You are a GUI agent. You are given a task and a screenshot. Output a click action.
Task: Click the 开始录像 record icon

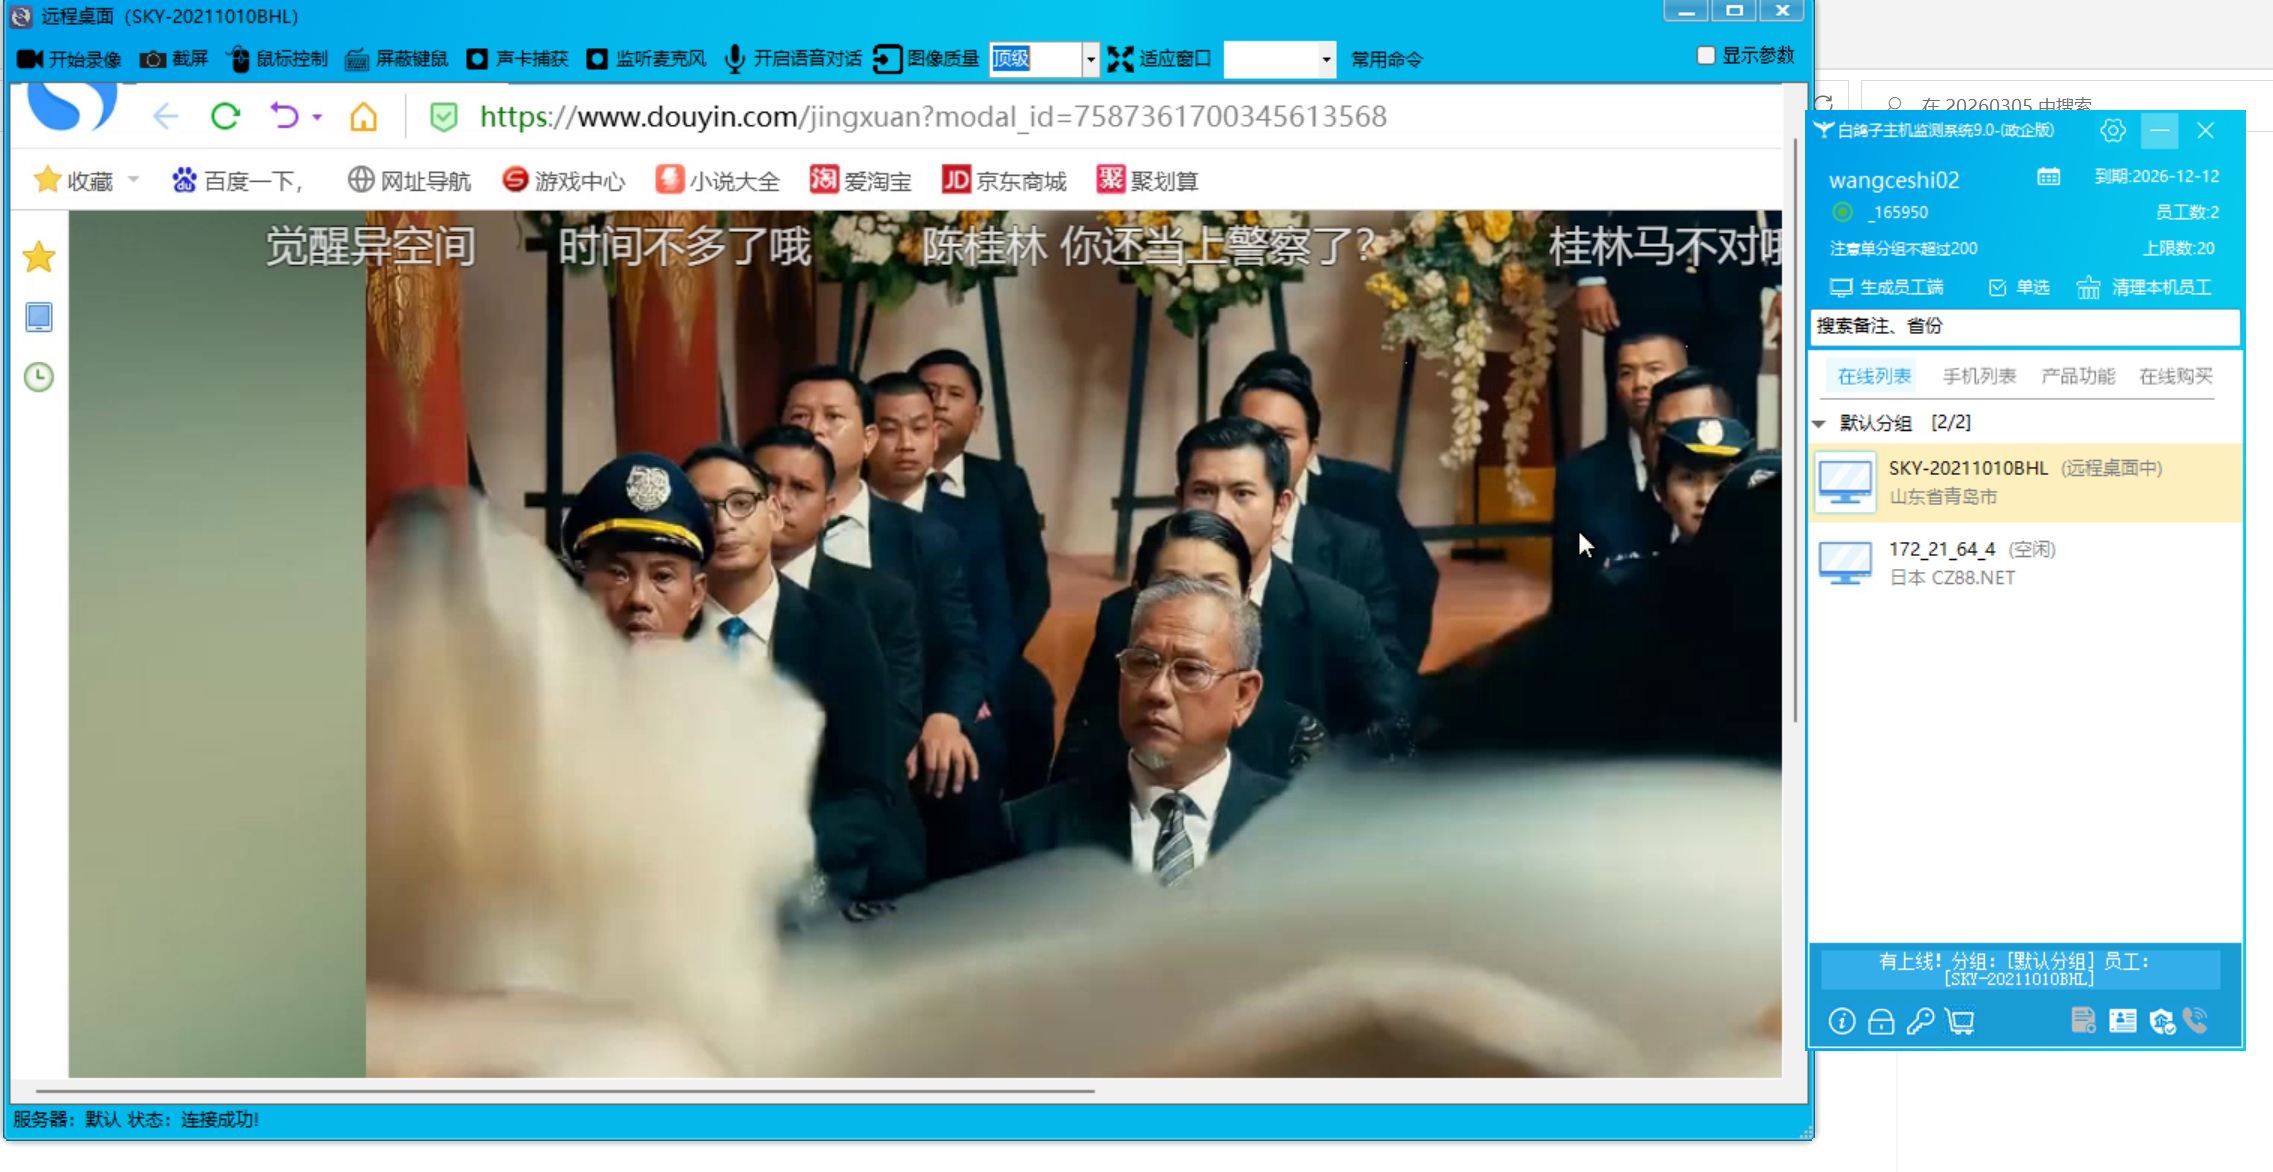click(30, 59)
